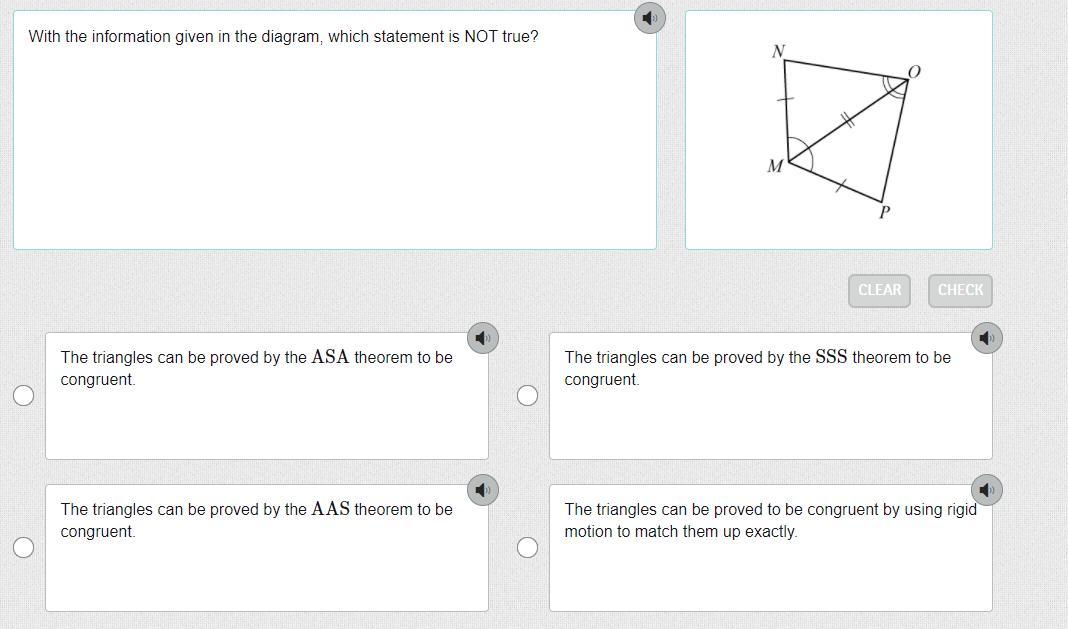This screenshot has height=629, width=1068.
Task: Play audio for the SSS theorem answer
Action: tap(987, 338)
